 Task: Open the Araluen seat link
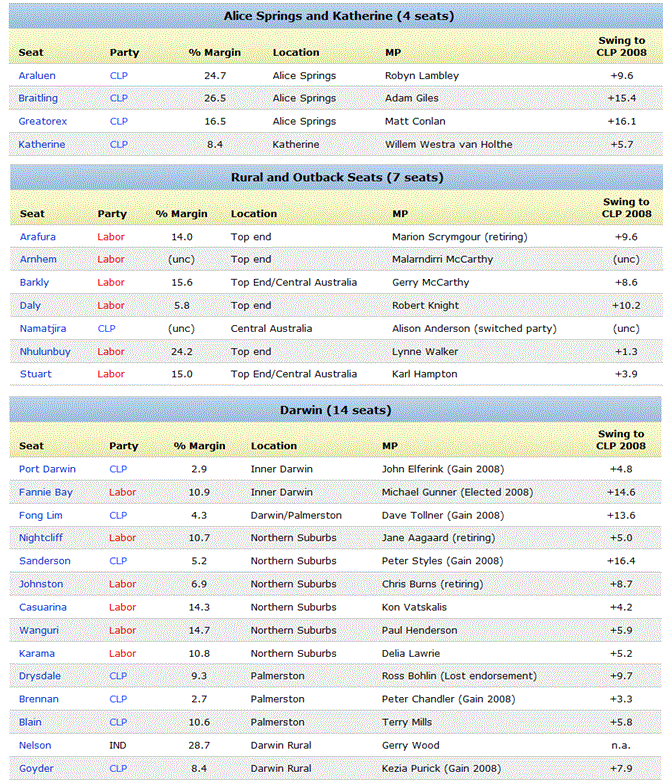[x=39, y=75]
